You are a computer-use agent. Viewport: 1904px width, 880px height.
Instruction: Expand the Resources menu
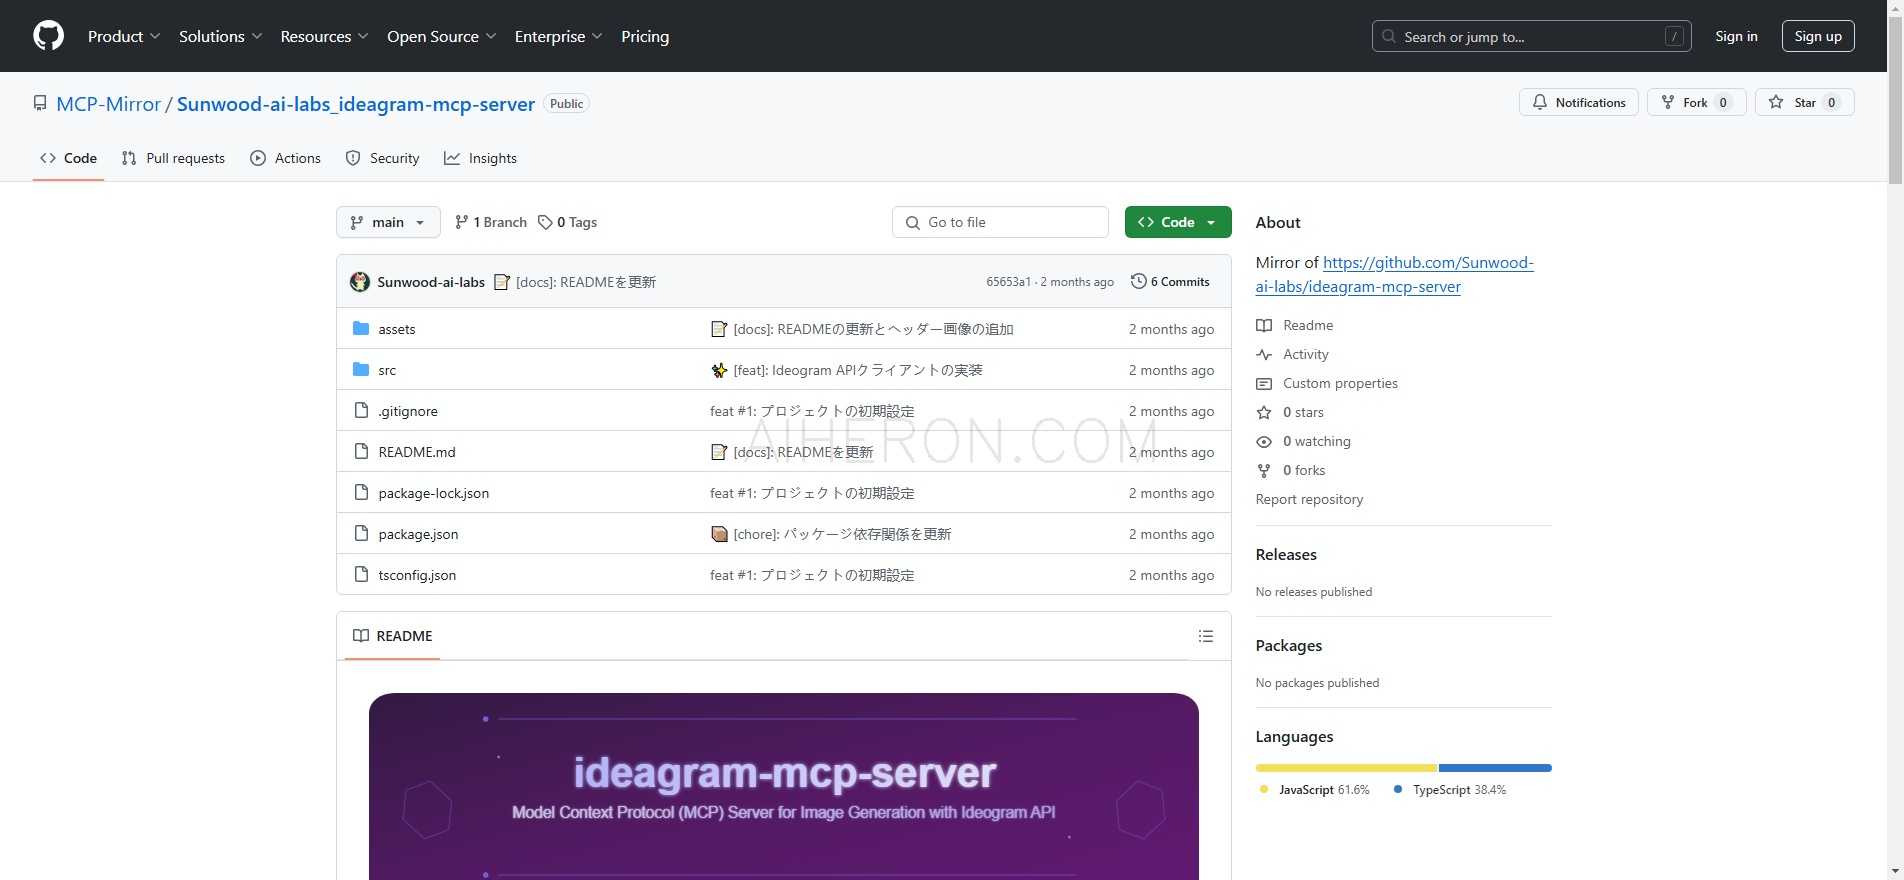(x=325, y=36)
